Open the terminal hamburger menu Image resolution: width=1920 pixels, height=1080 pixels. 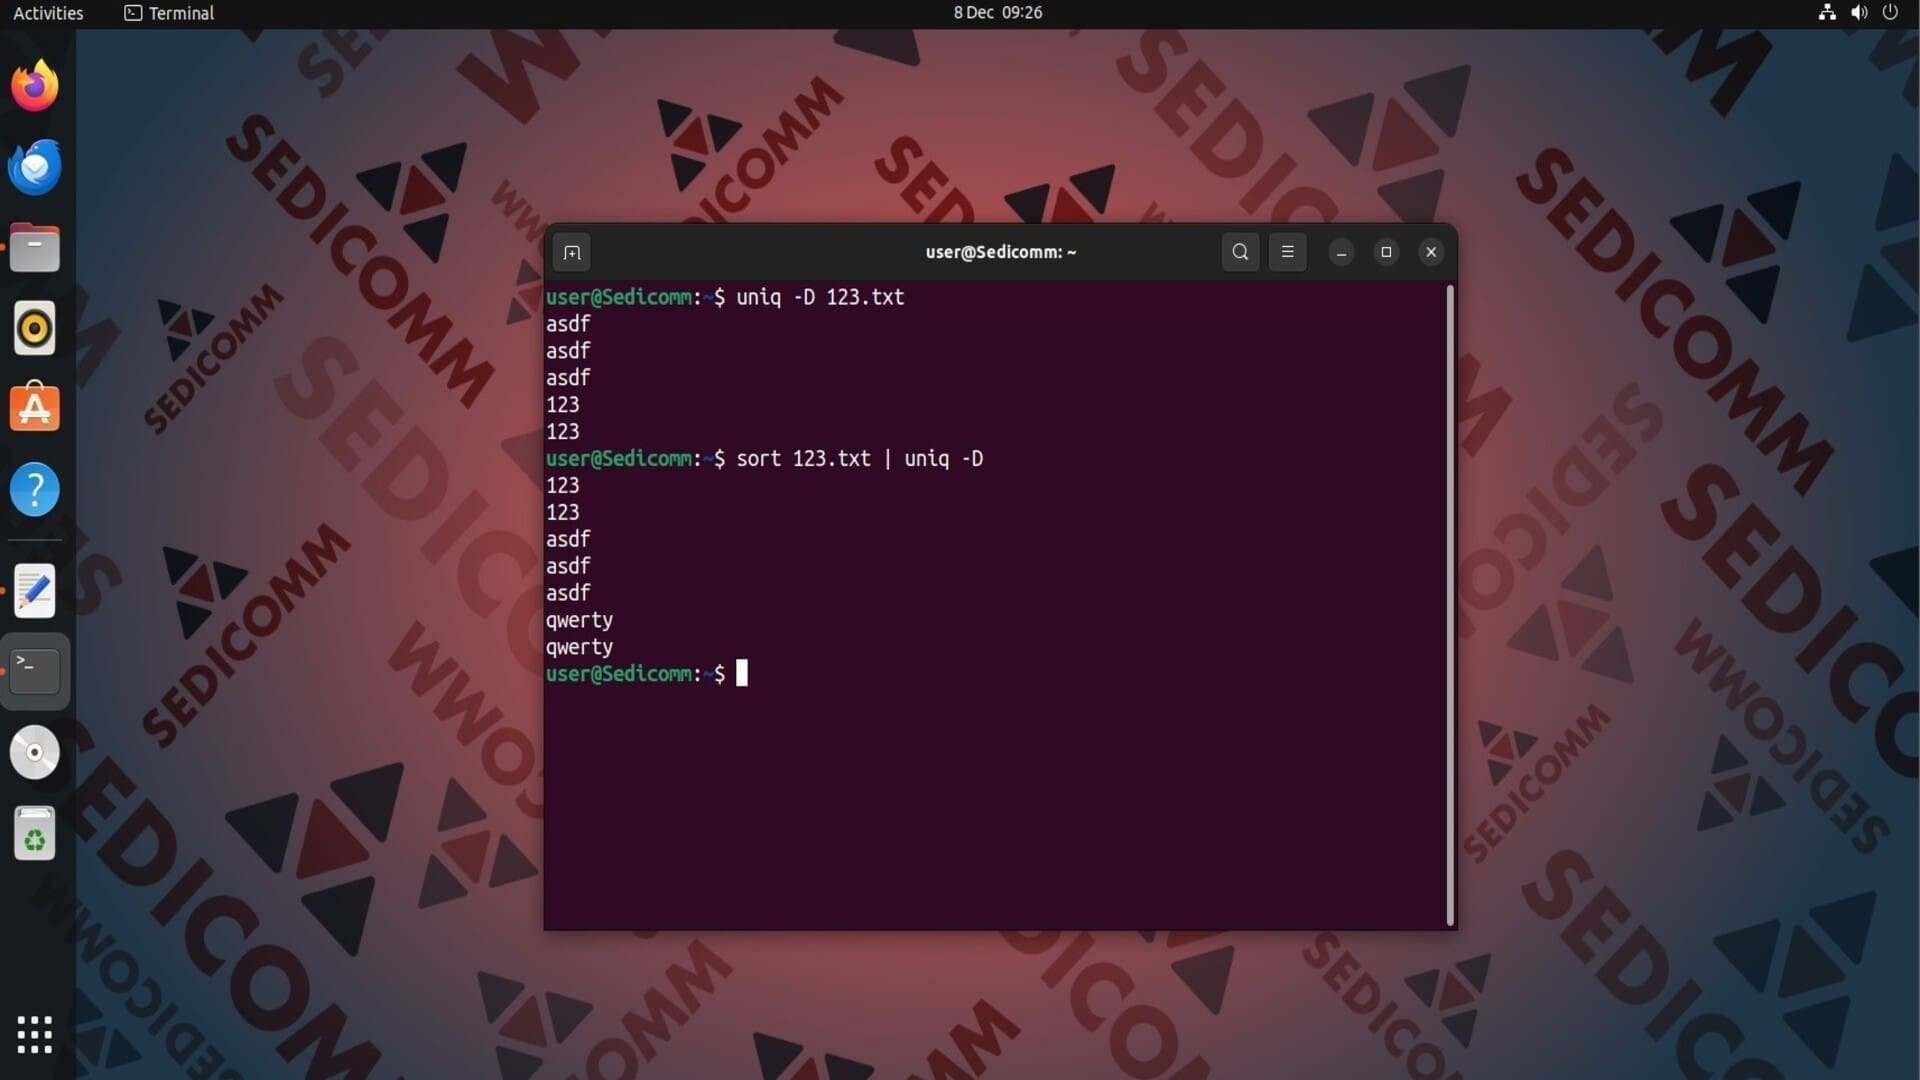(x=1287, y=252)
